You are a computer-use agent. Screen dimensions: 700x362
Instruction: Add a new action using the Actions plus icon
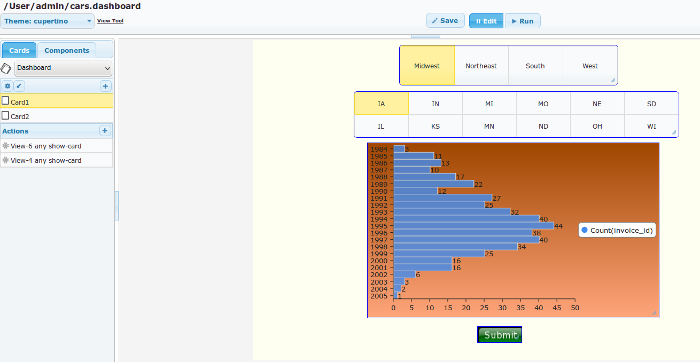(104, 131)
